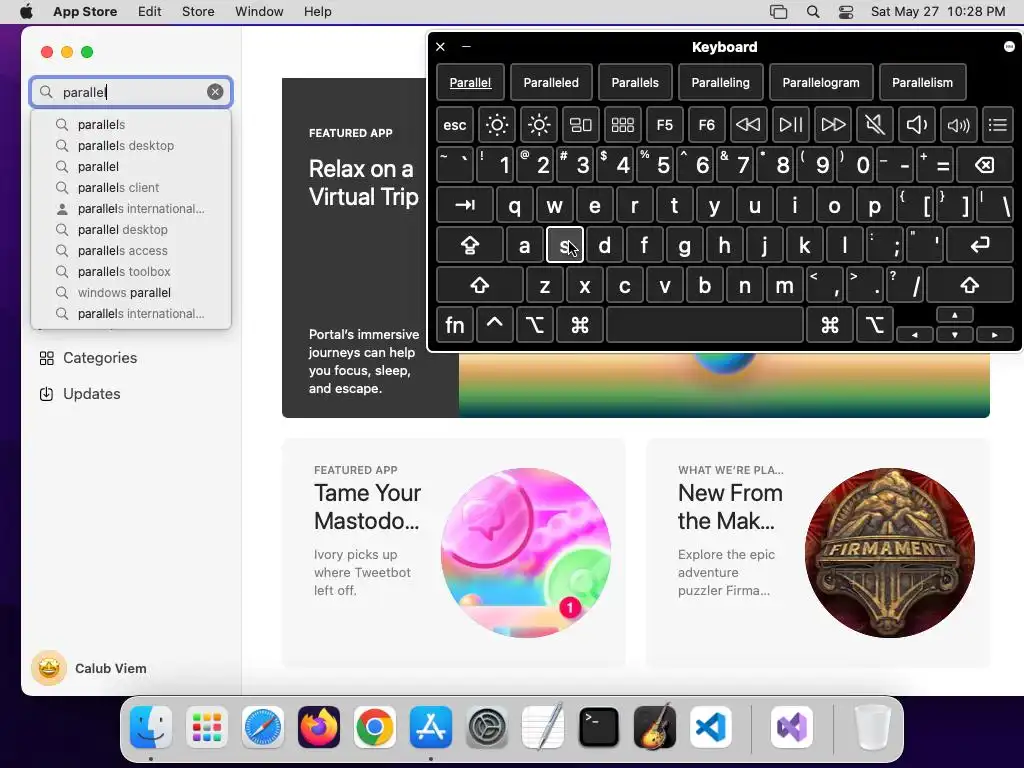1024x768 pixels.
Task: Open the Tame Your Mastodon featured card
Action: tap(453, 552)
